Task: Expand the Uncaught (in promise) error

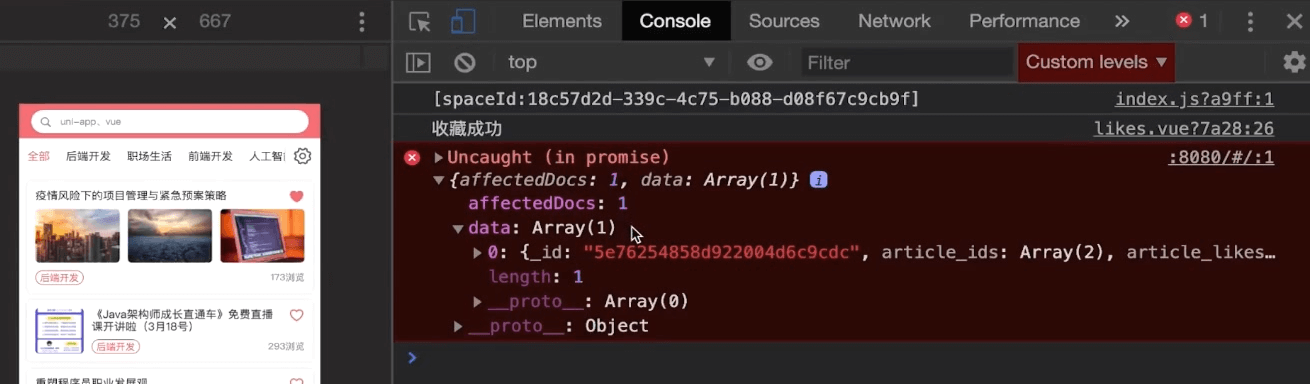Action: [x=438, y=157]
